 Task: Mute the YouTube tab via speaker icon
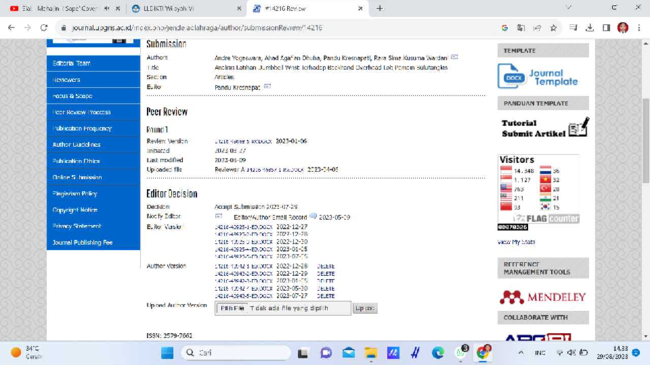[x=107, y=8]
